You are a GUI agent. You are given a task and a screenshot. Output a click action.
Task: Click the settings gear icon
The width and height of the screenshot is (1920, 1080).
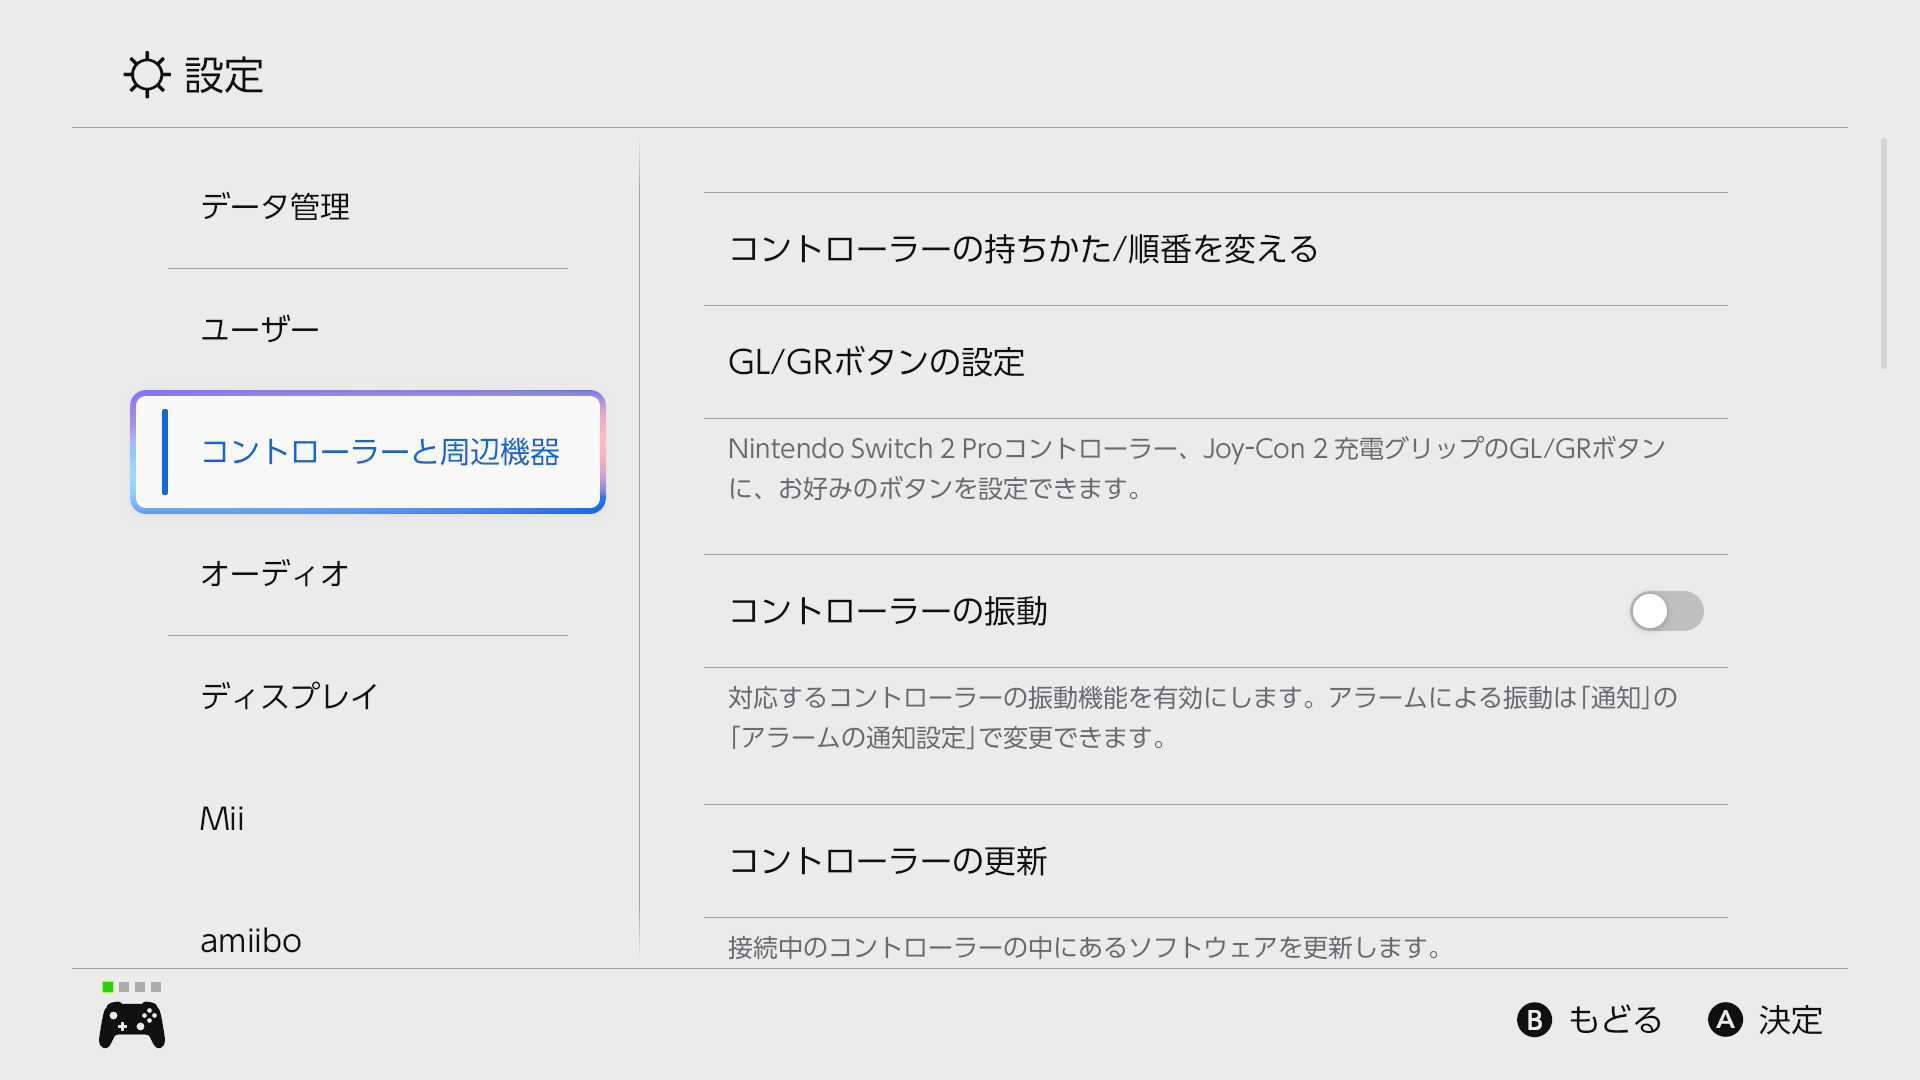[147, 75]
